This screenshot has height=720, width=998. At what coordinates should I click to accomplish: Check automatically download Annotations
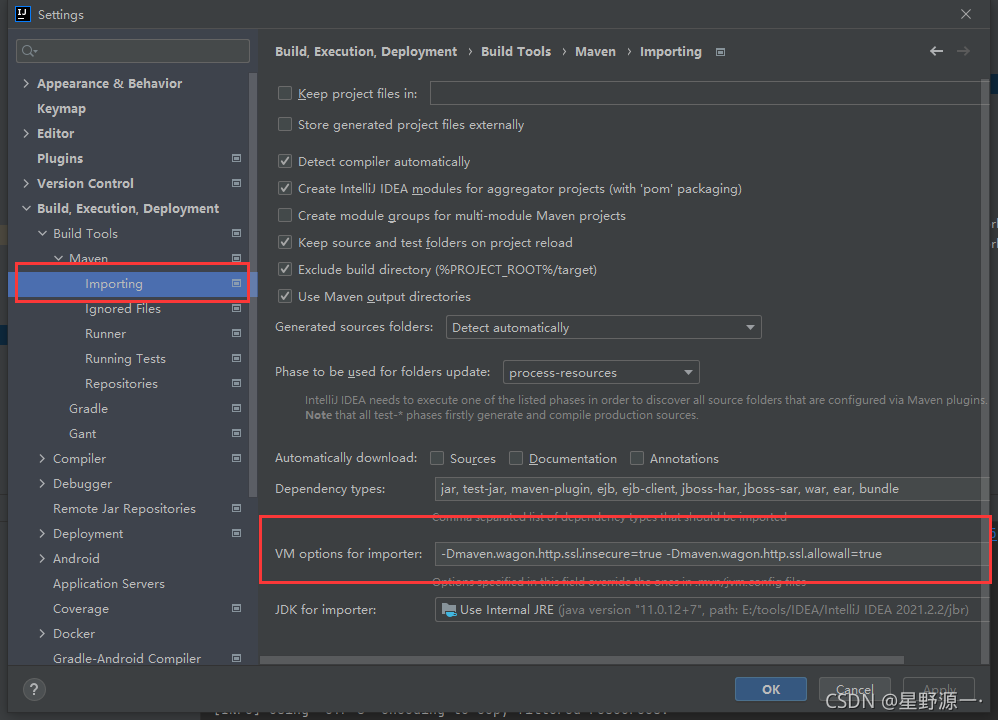[x=636, y=458]
